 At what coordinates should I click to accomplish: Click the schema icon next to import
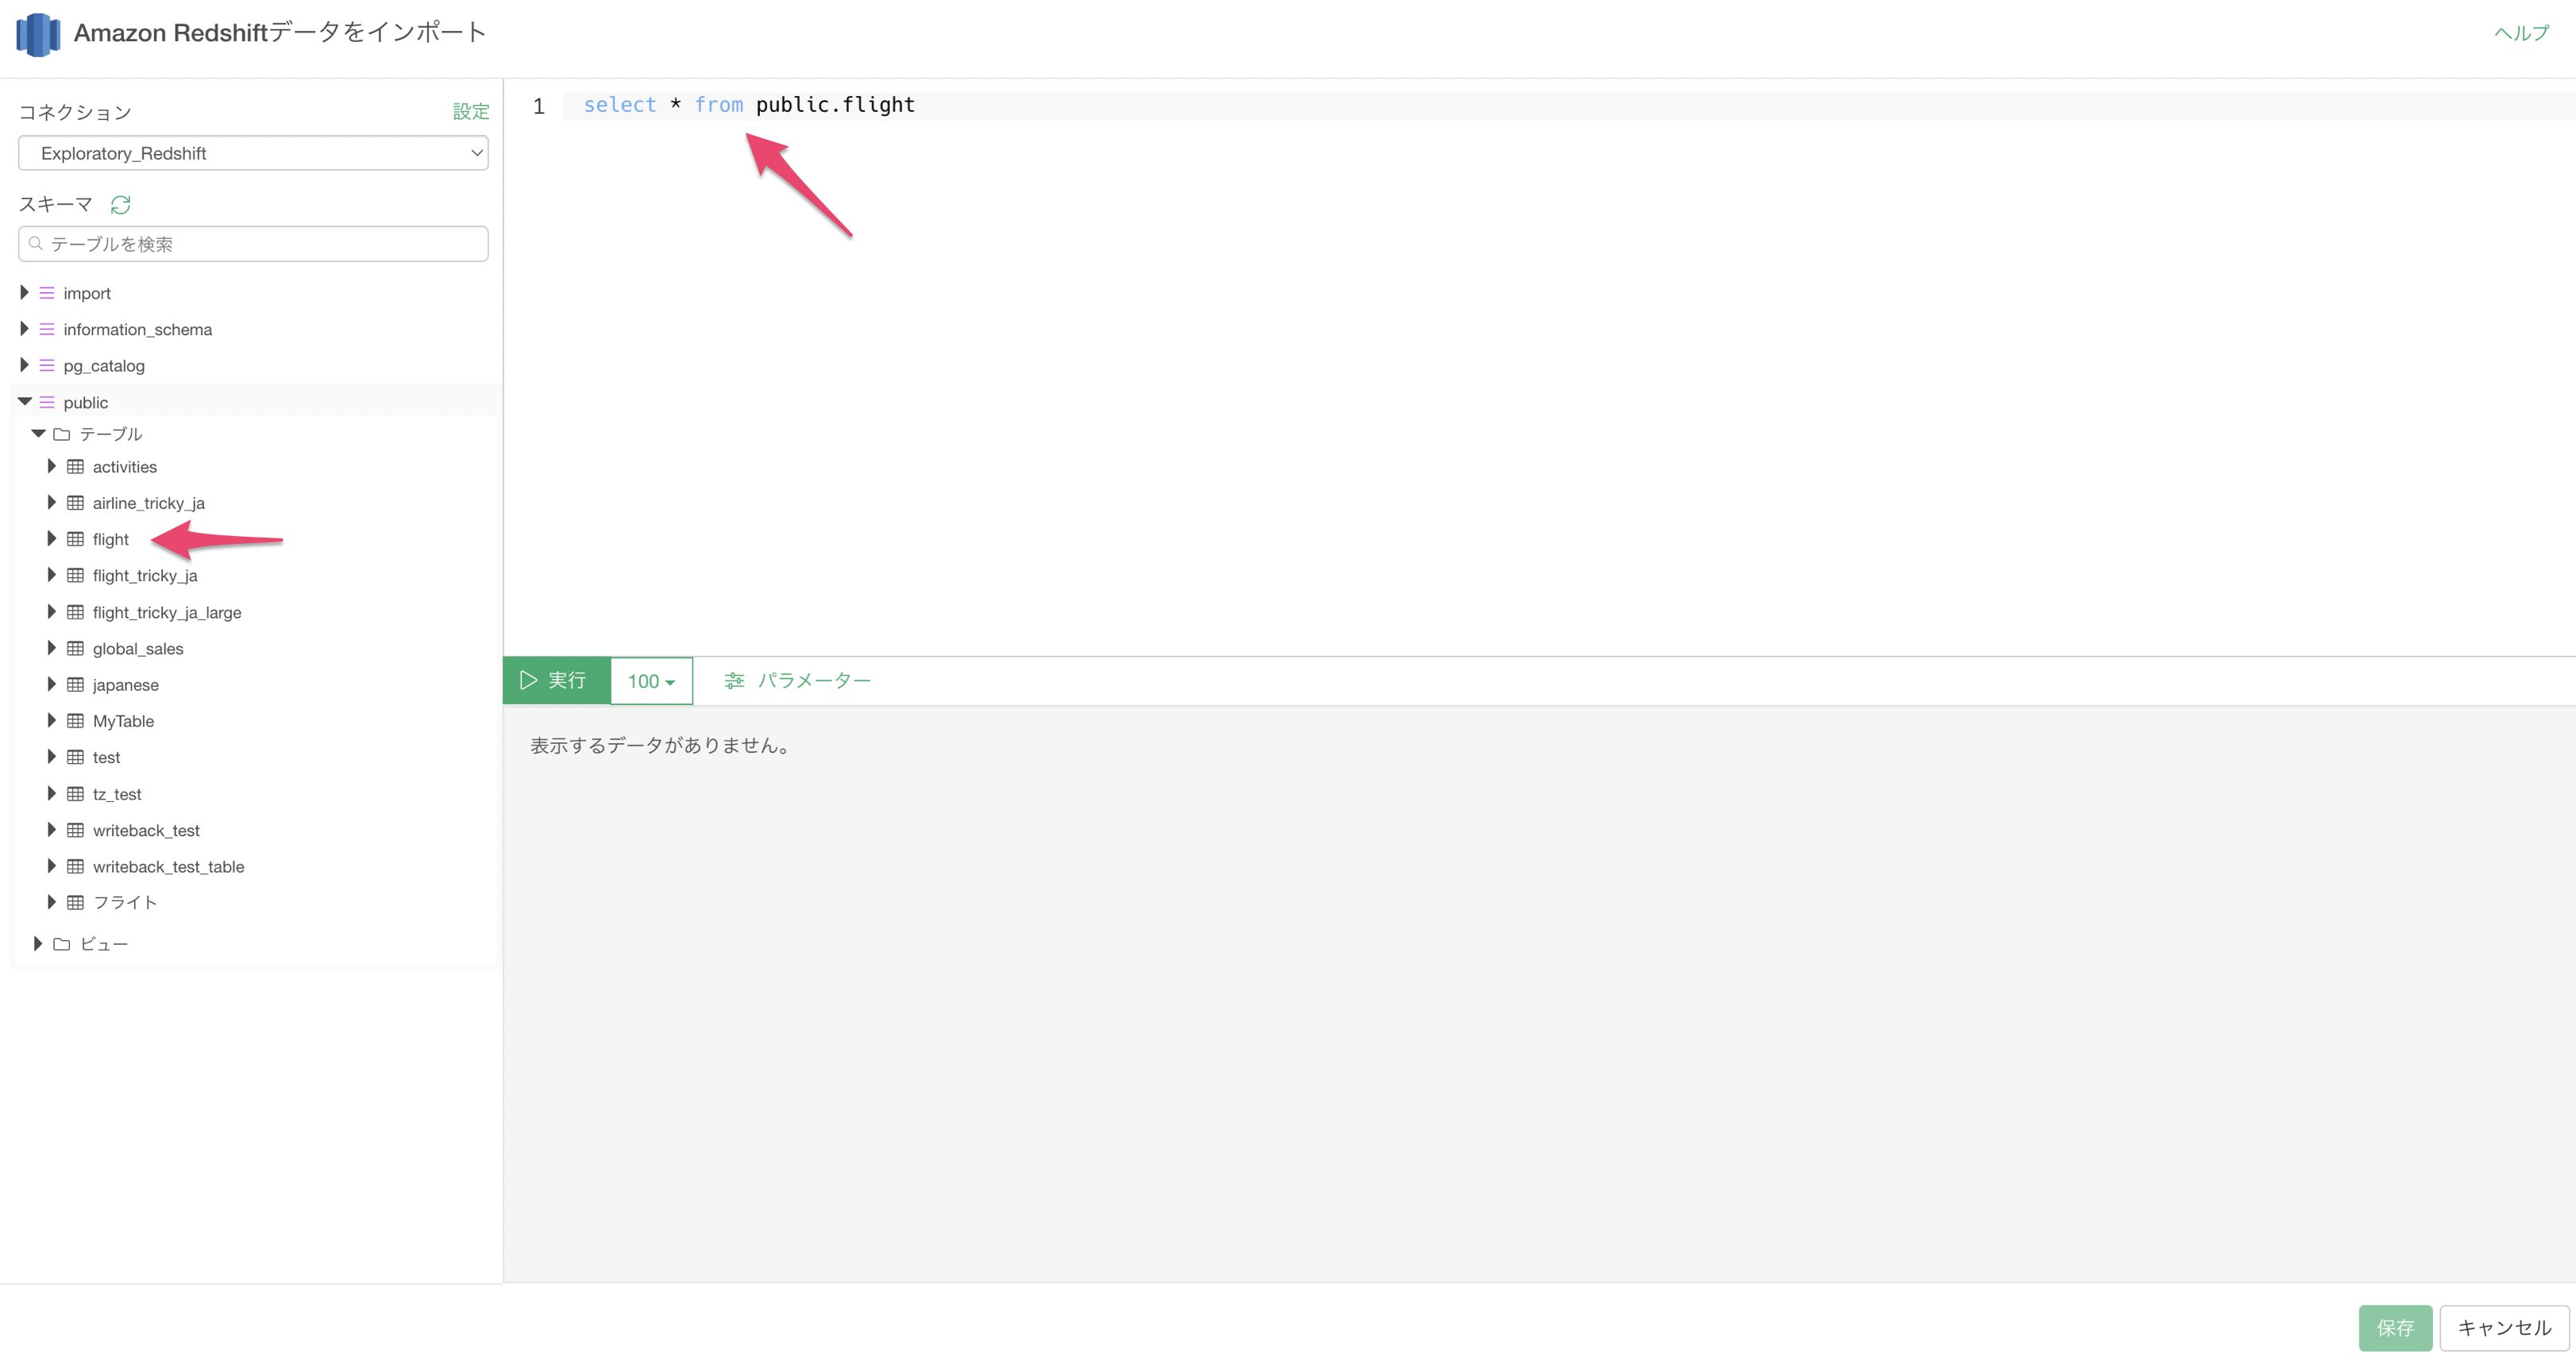[47, 293]
